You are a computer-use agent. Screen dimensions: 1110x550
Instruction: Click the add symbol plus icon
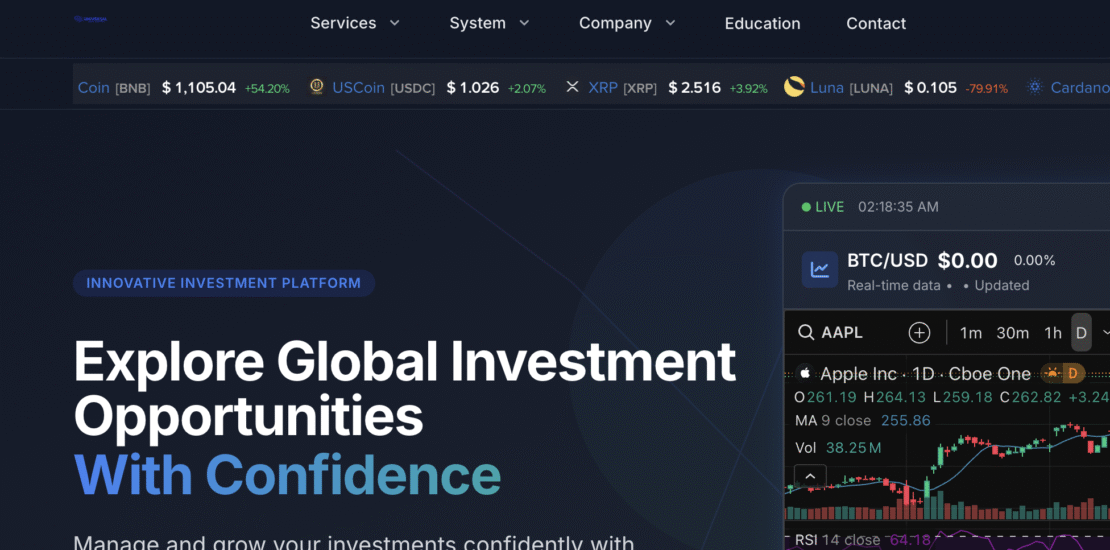[x=919, y=333]
